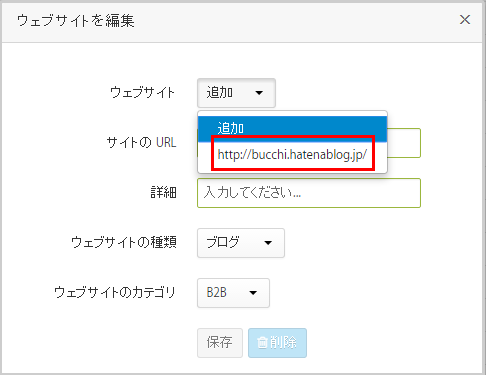Click the 保存 button
This screenshot has height=375, width=486.
[220, 343]
